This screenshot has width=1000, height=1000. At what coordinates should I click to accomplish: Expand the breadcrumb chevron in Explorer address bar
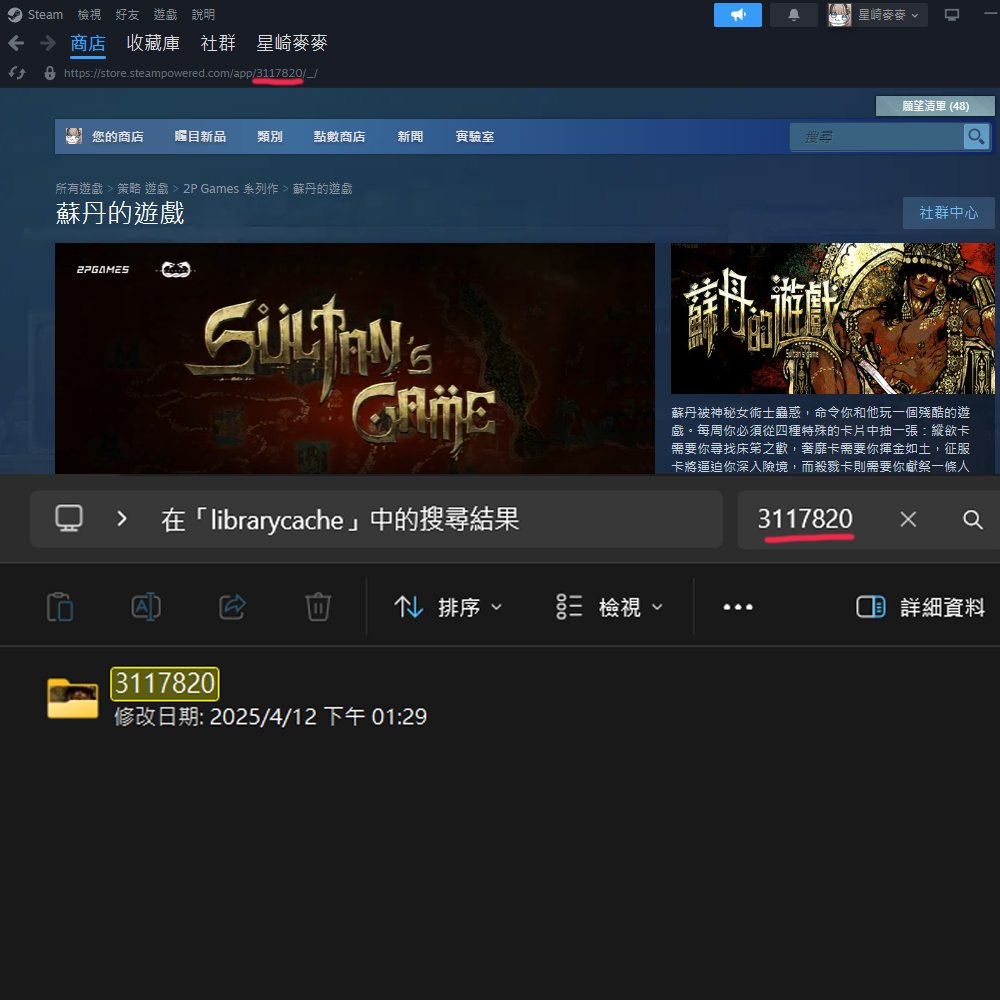(x=122, y=518)
